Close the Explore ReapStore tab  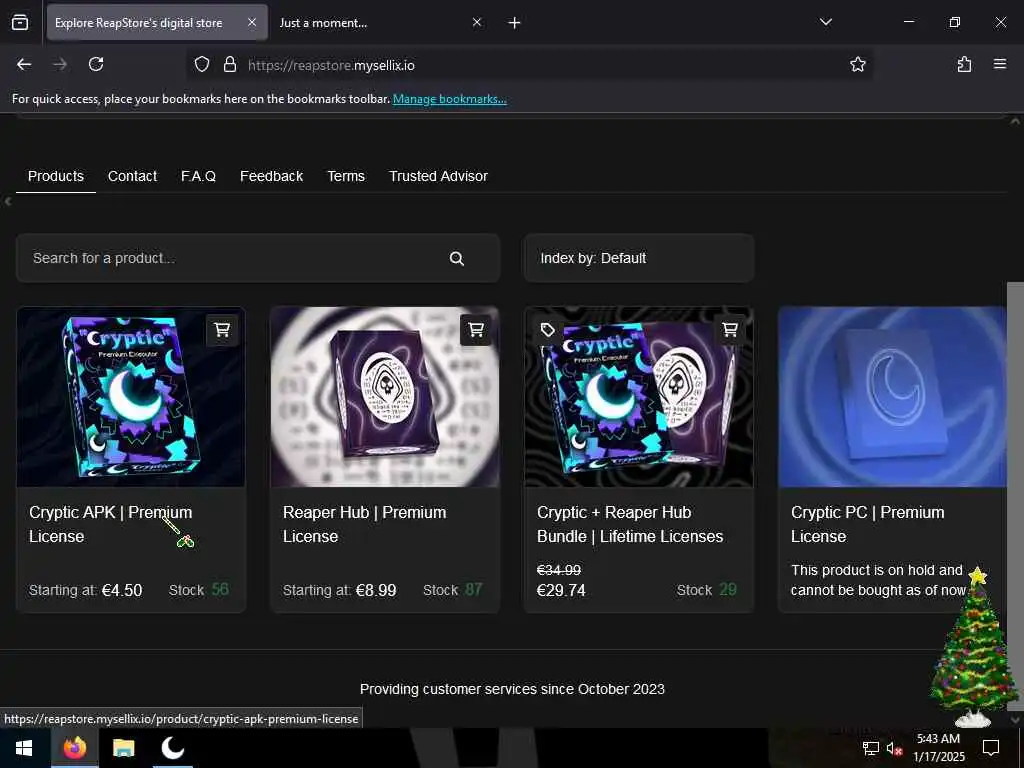tap(252, 23)
